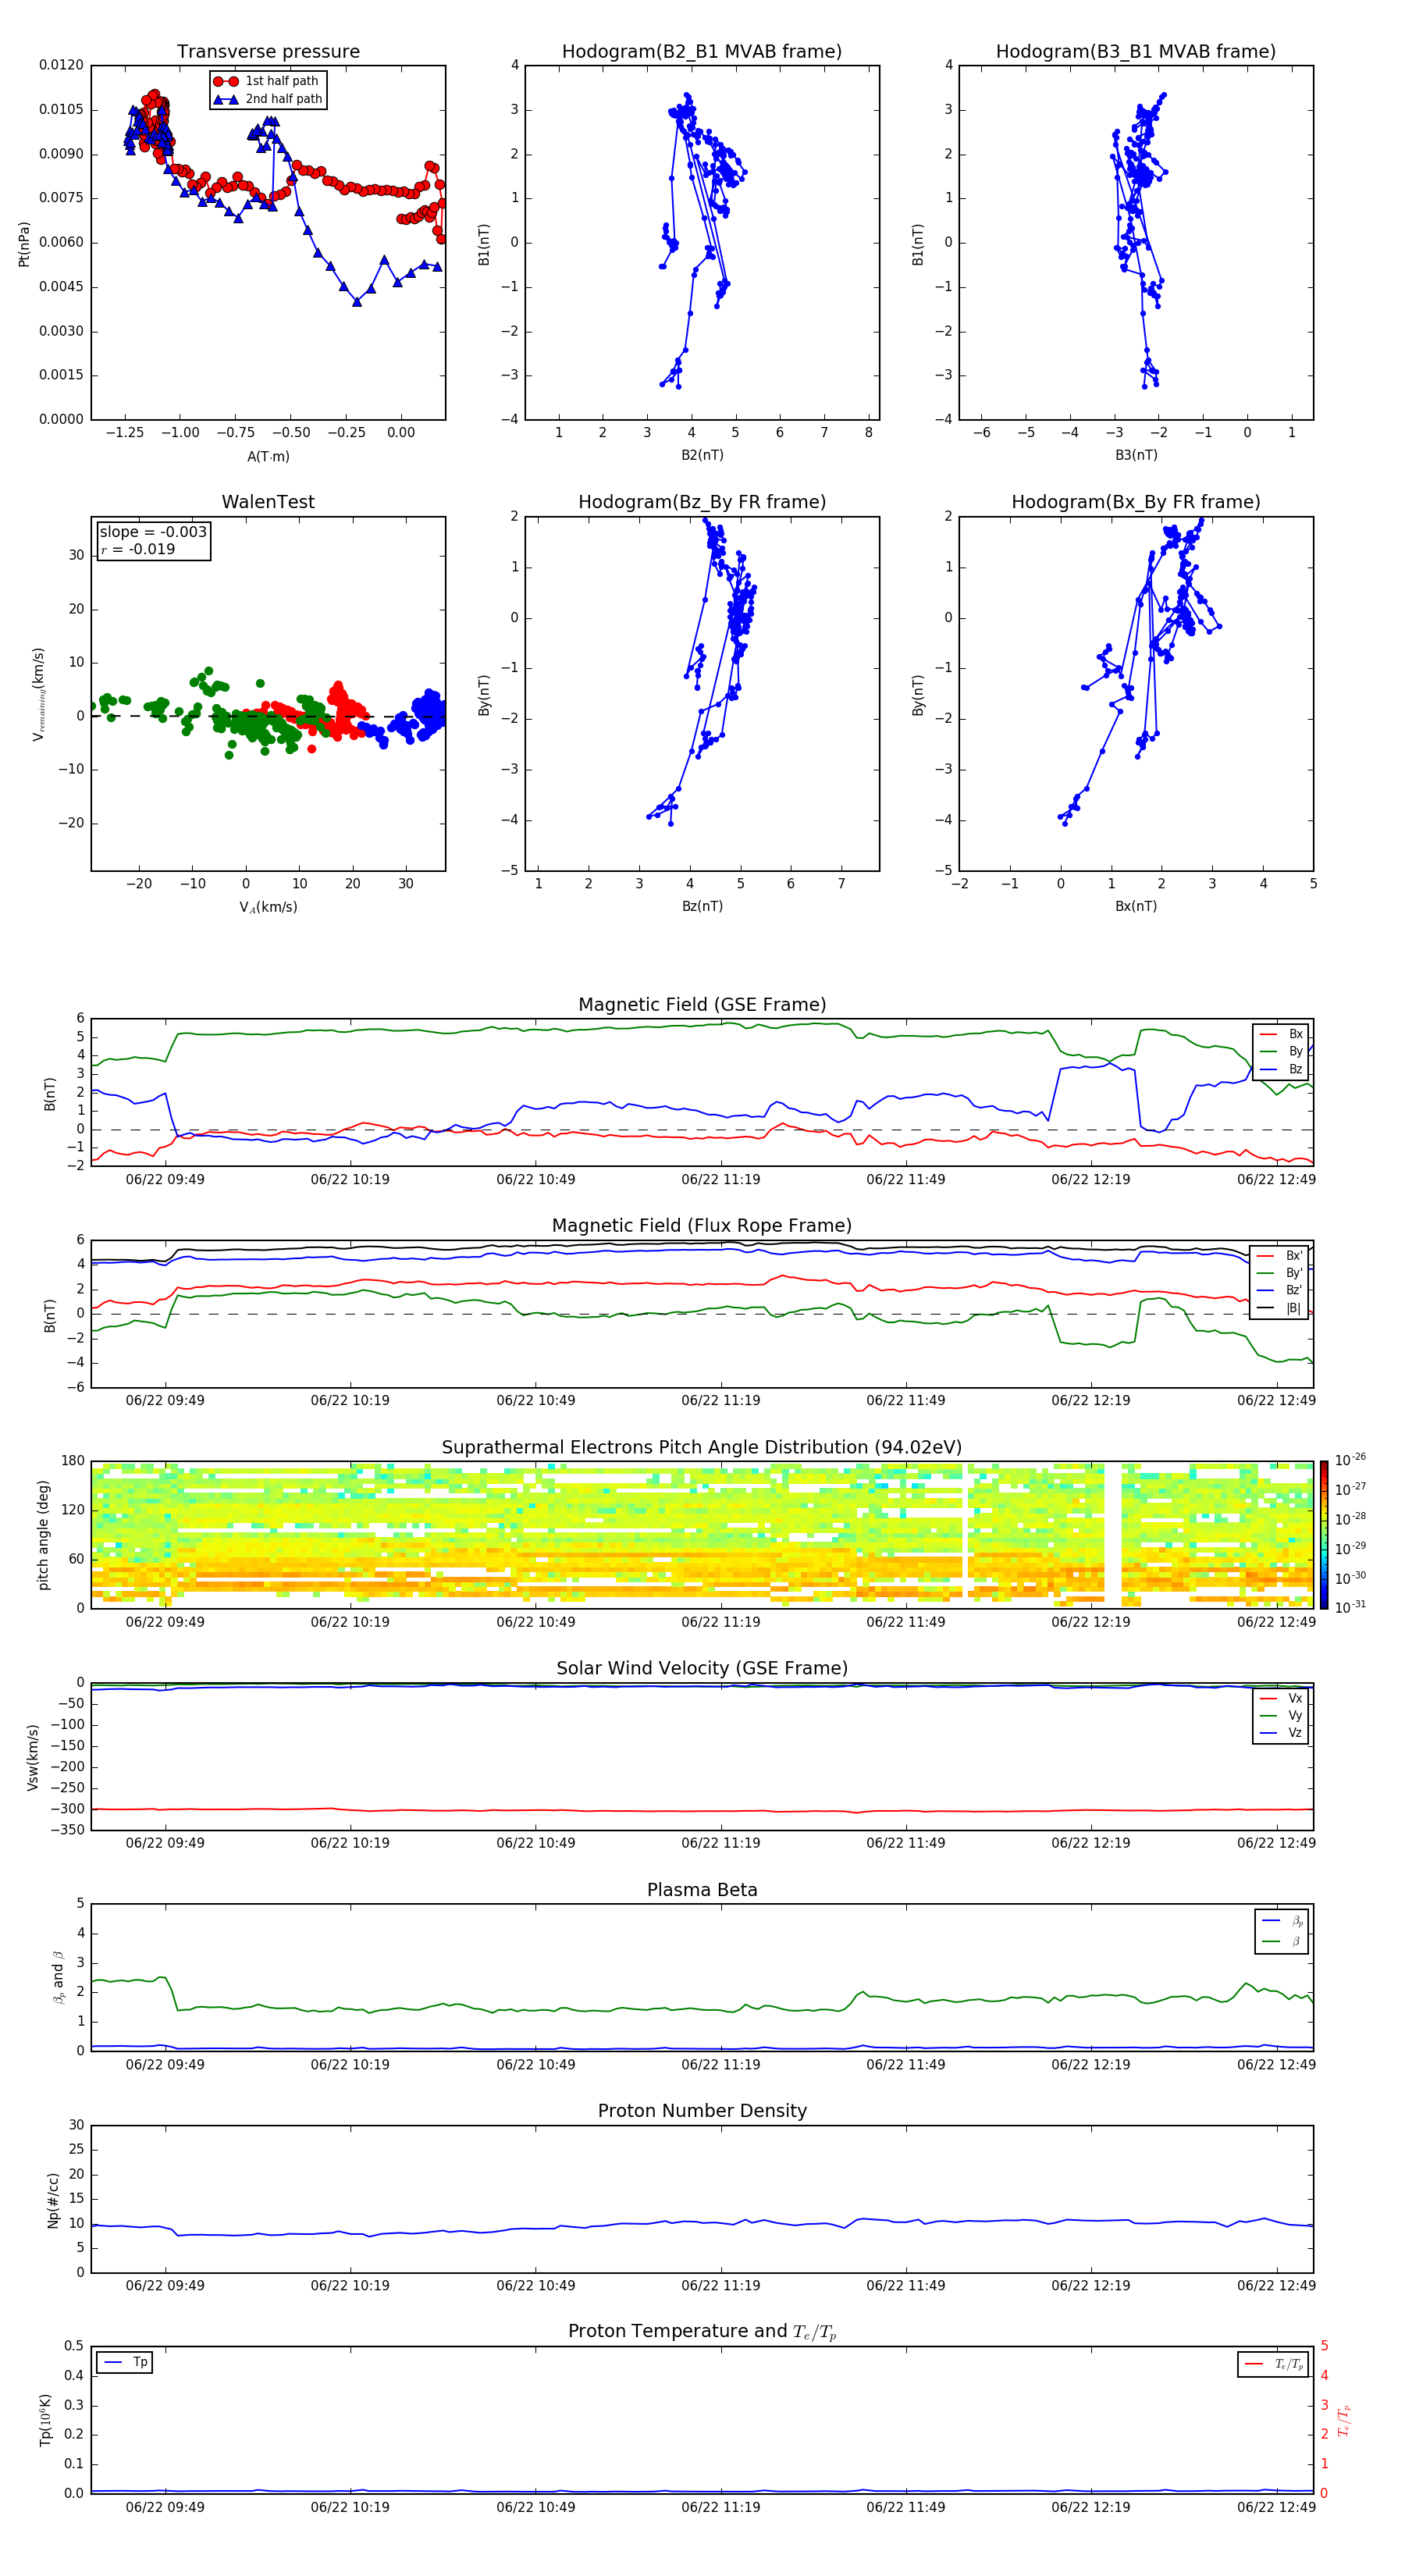
Task: Click the "Plasma Beta" plot title
Action: [702, 1890]
